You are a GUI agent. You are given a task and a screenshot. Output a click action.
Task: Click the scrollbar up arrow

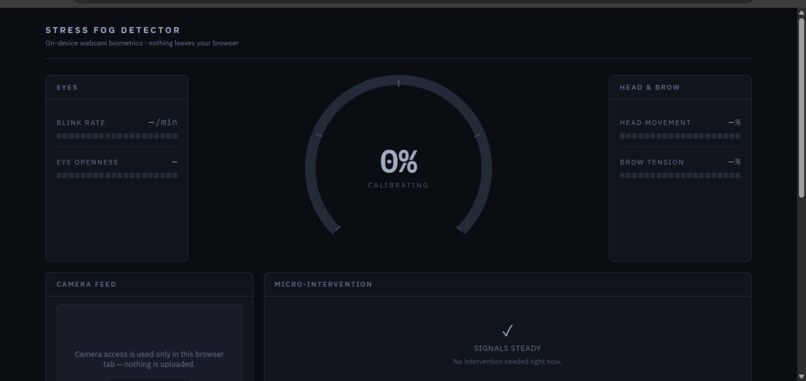coord(801,12)
